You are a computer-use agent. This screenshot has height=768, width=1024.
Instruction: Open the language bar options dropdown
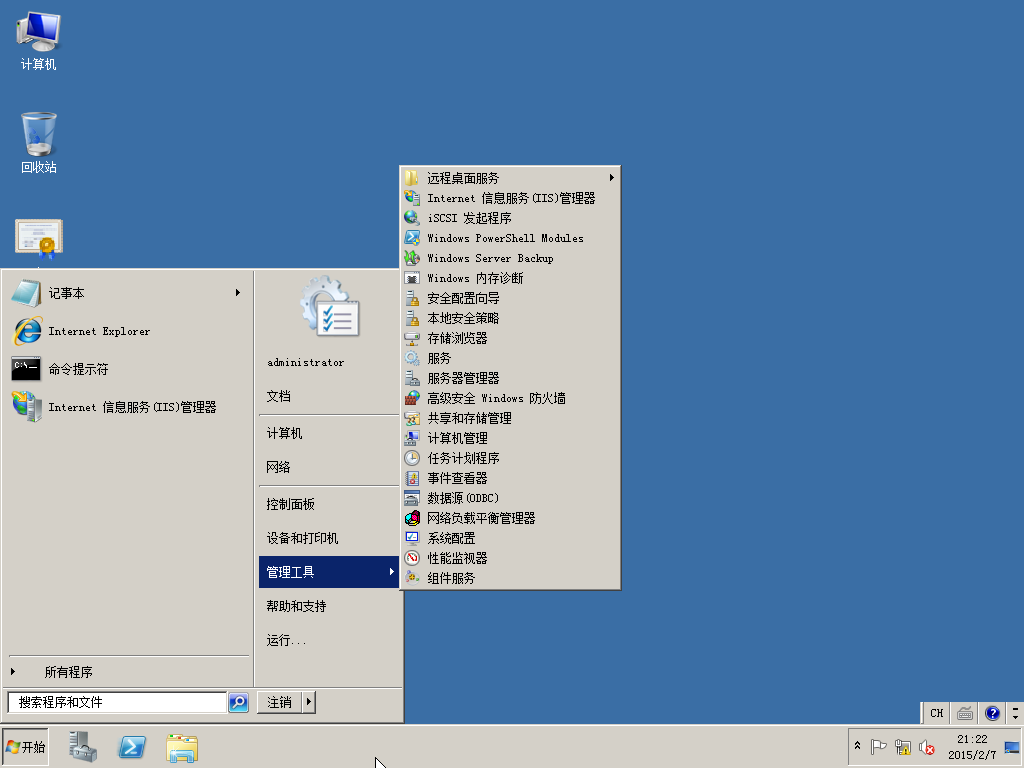point(1015,712)
